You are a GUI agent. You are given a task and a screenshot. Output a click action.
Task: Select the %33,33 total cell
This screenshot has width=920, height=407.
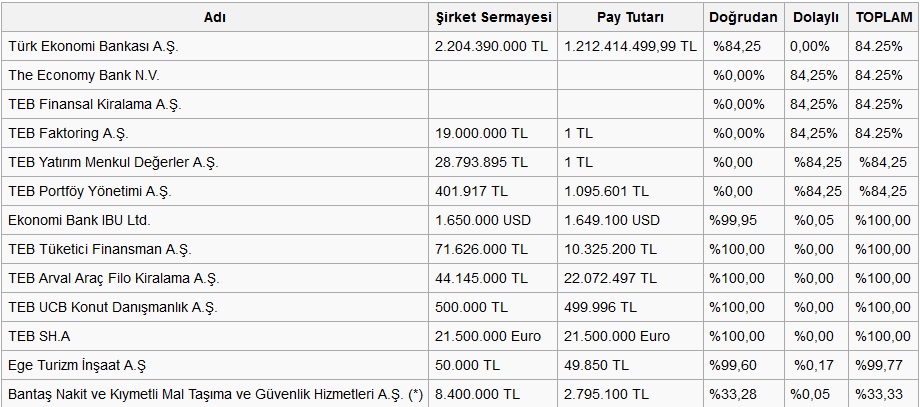(883, 394)
